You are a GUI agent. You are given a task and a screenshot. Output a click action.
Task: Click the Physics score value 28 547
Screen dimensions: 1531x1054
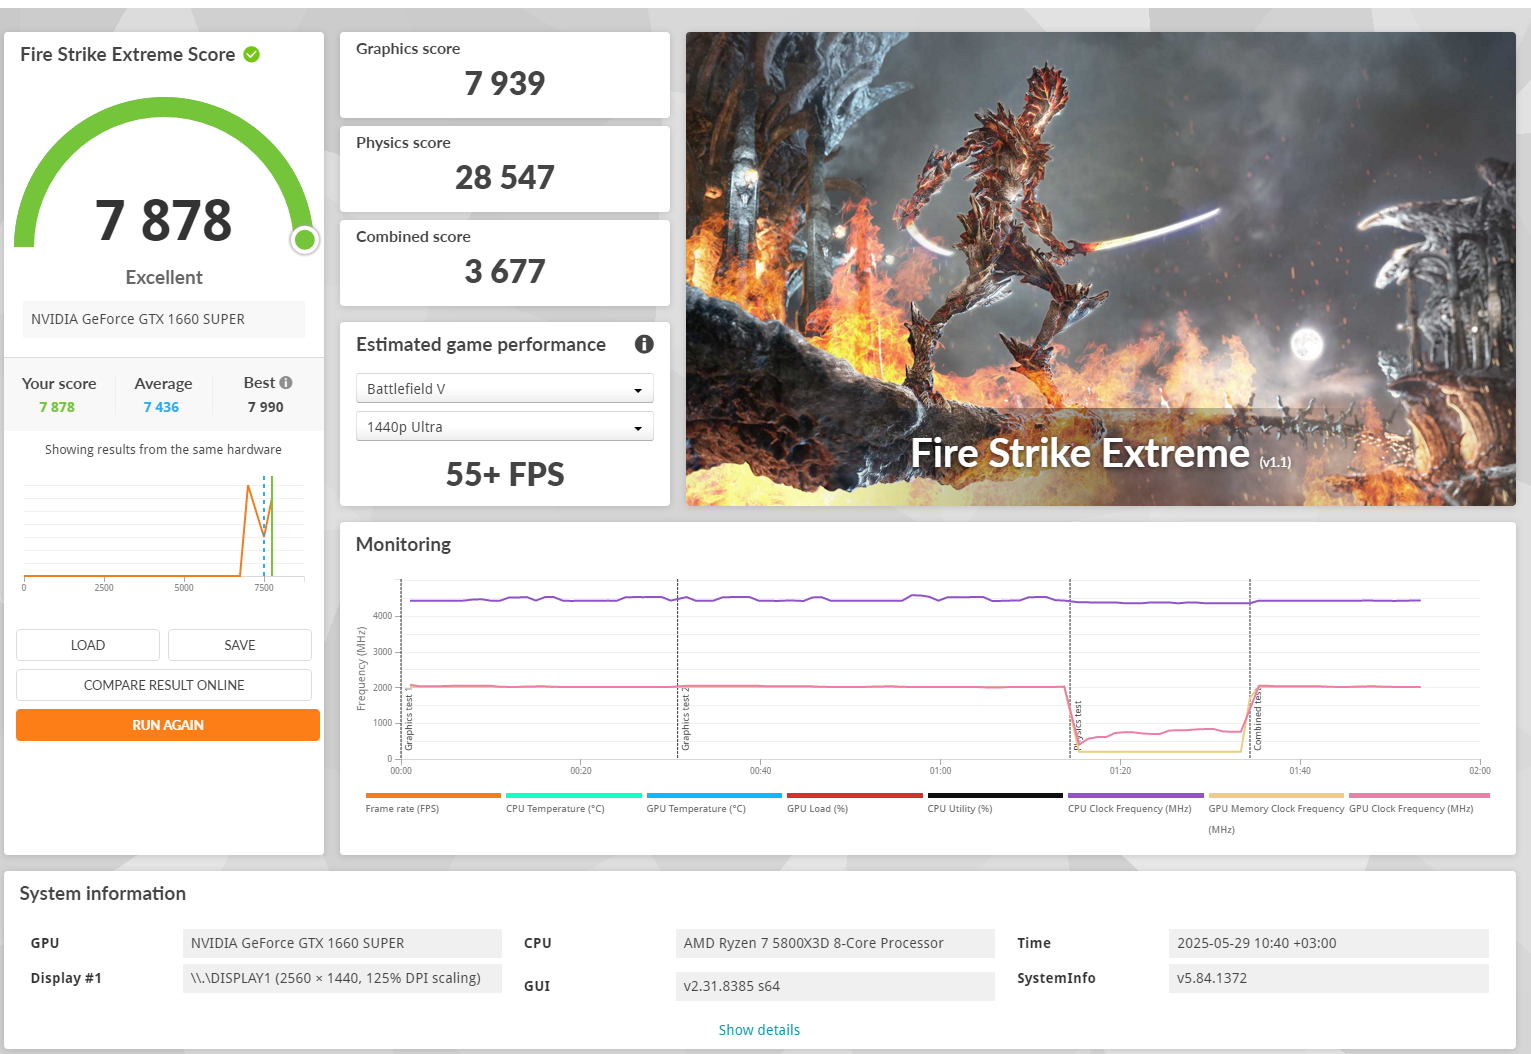(505, 177)
